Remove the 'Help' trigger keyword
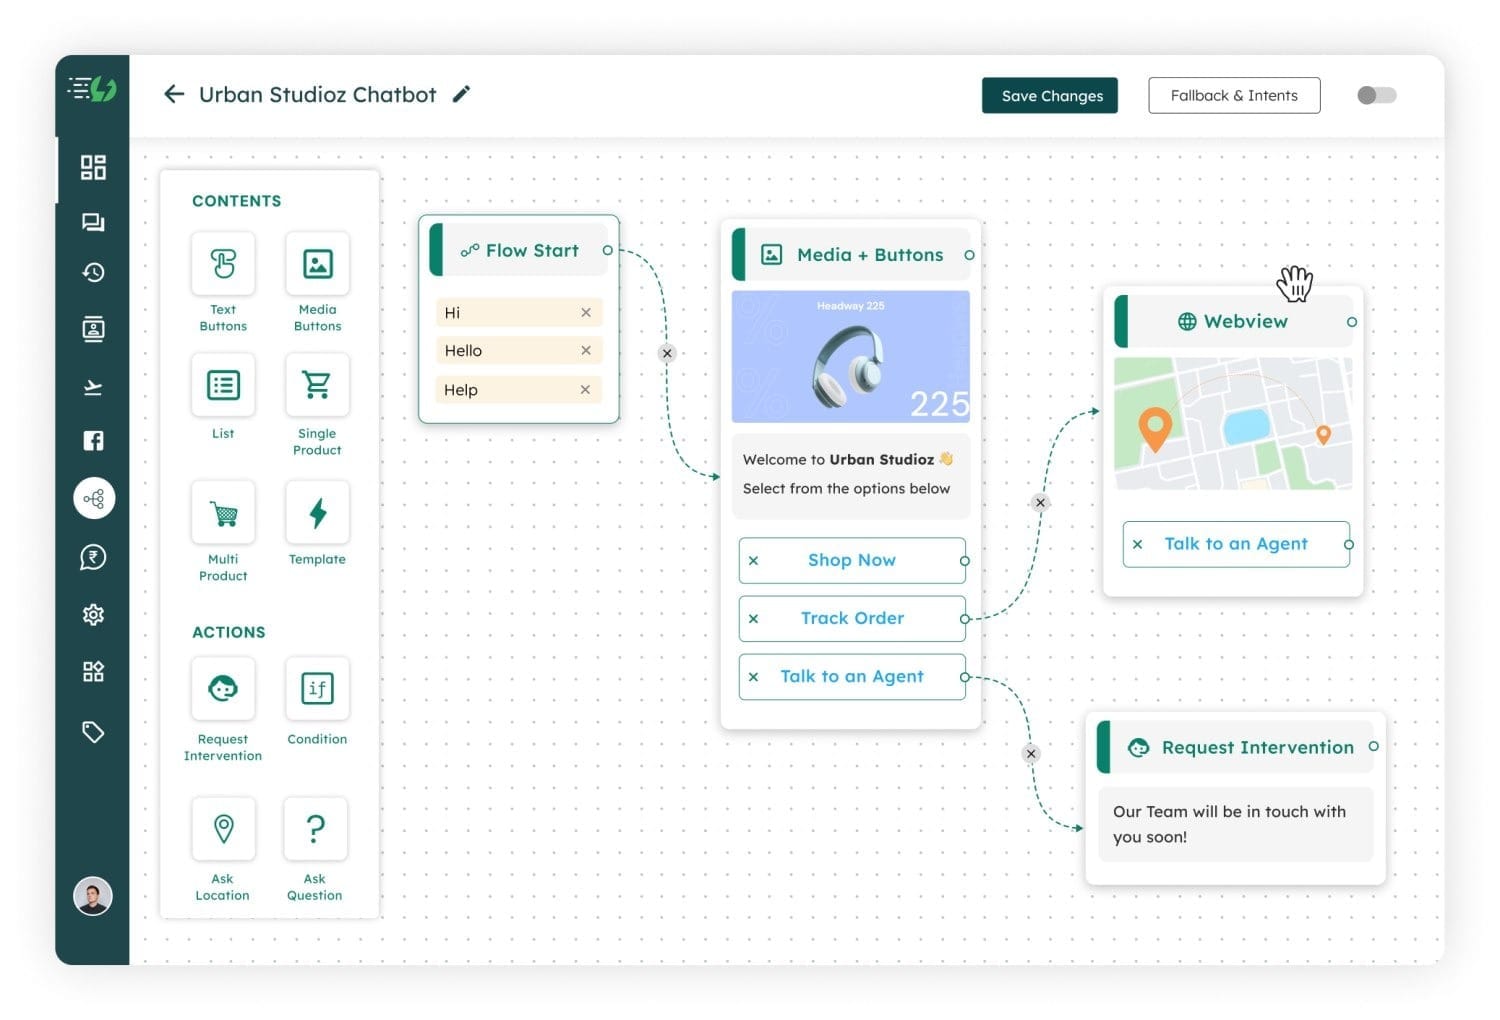The height and width of the screenshot is (1020, 1500). click(x=586, y=389)
